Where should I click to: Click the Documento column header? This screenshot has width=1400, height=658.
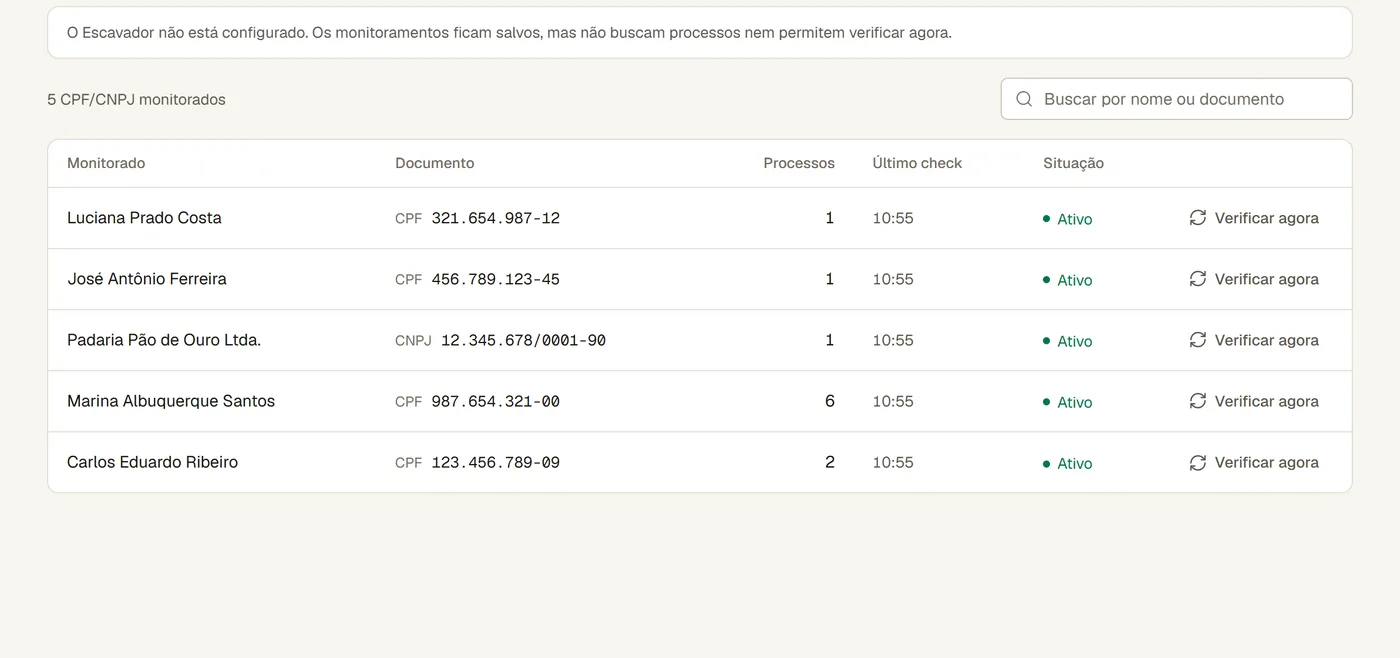pyautogui.click(x=434, y=163)
